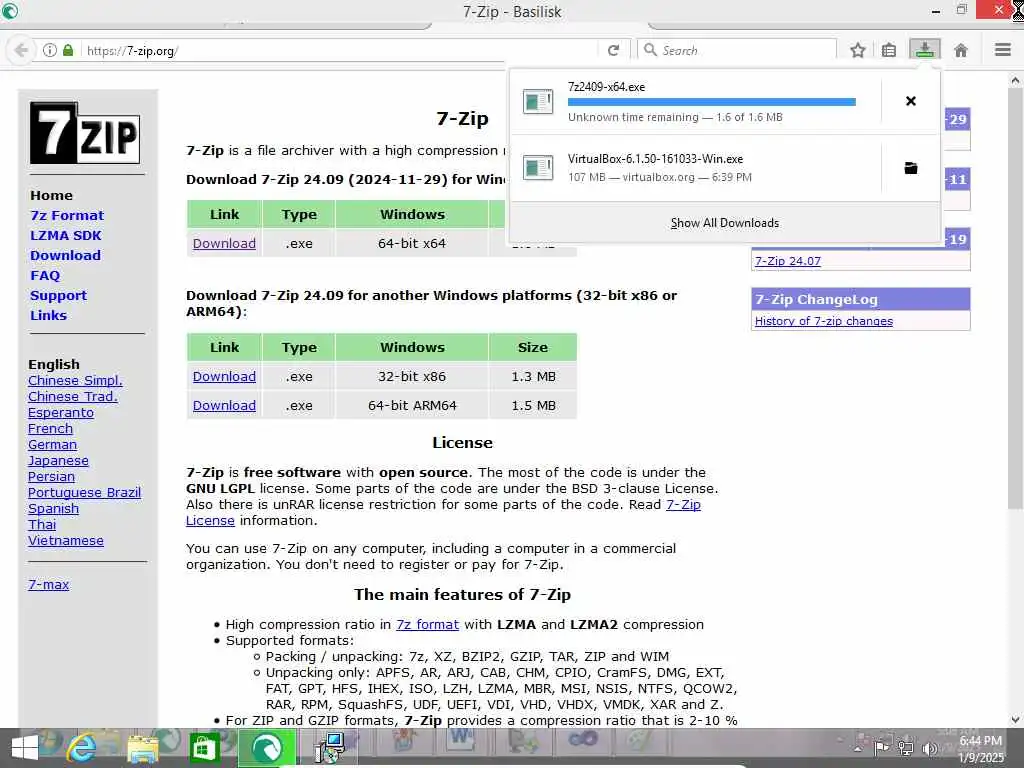Click the 7z2409-x64.exe file icon

click(537, 101)
